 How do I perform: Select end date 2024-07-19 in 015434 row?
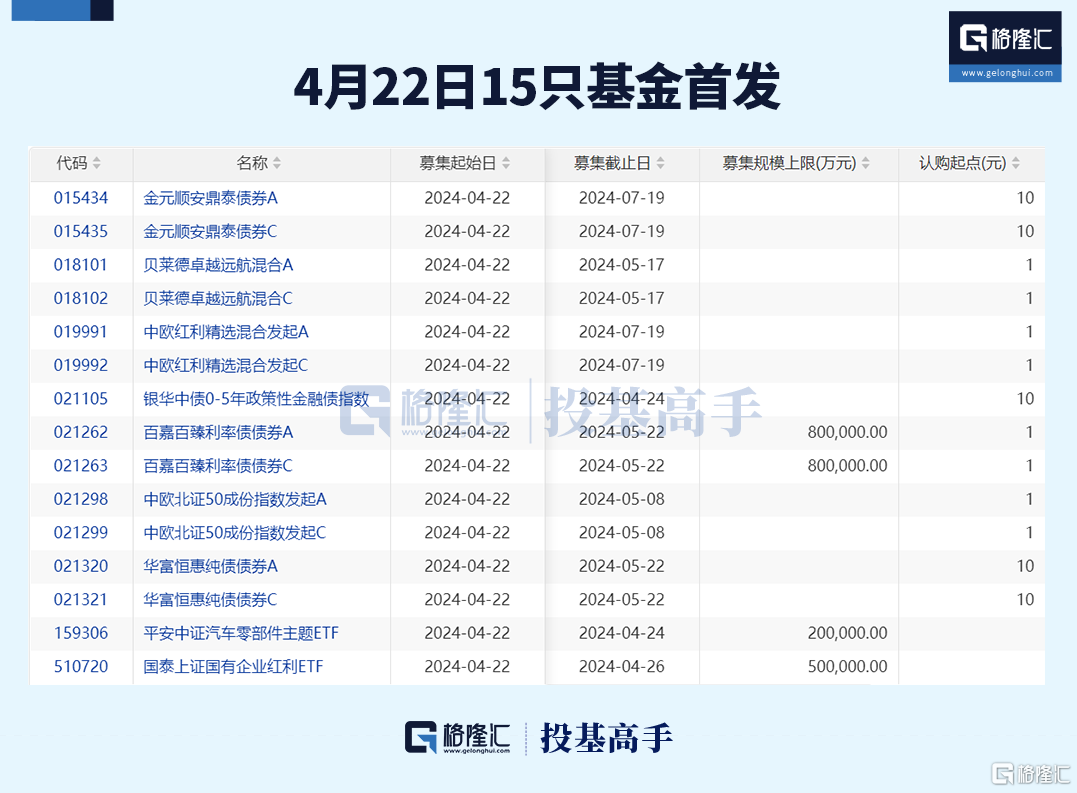pos(622,198)
